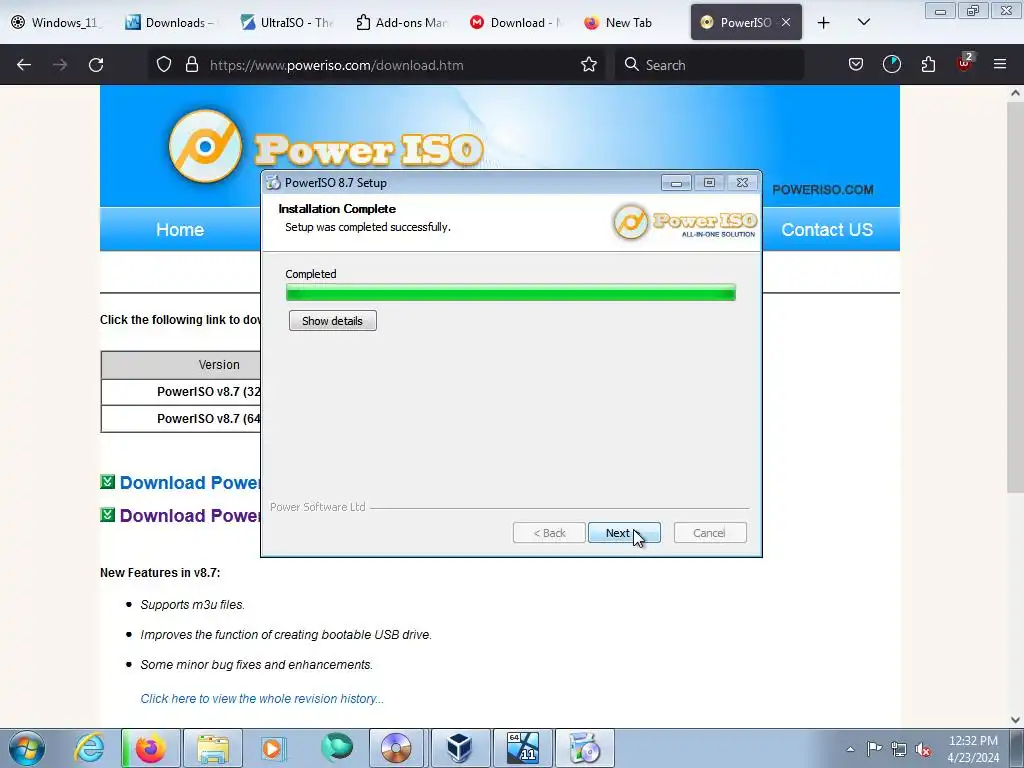Click the padlock site security icon

point(191,65)
